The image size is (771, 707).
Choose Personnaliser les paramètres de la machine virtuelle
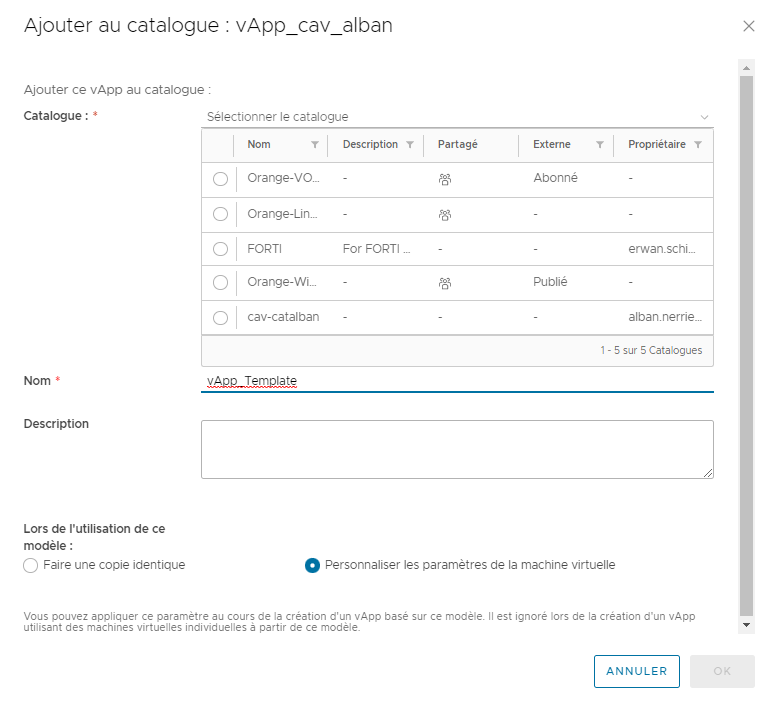coord(312,565)
